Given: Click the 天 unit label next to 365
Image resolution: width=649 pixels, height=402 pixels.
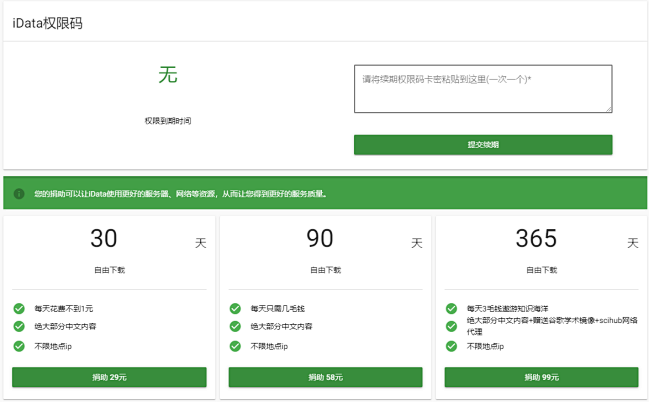Looking at the screenshot, I should (633, 243).
